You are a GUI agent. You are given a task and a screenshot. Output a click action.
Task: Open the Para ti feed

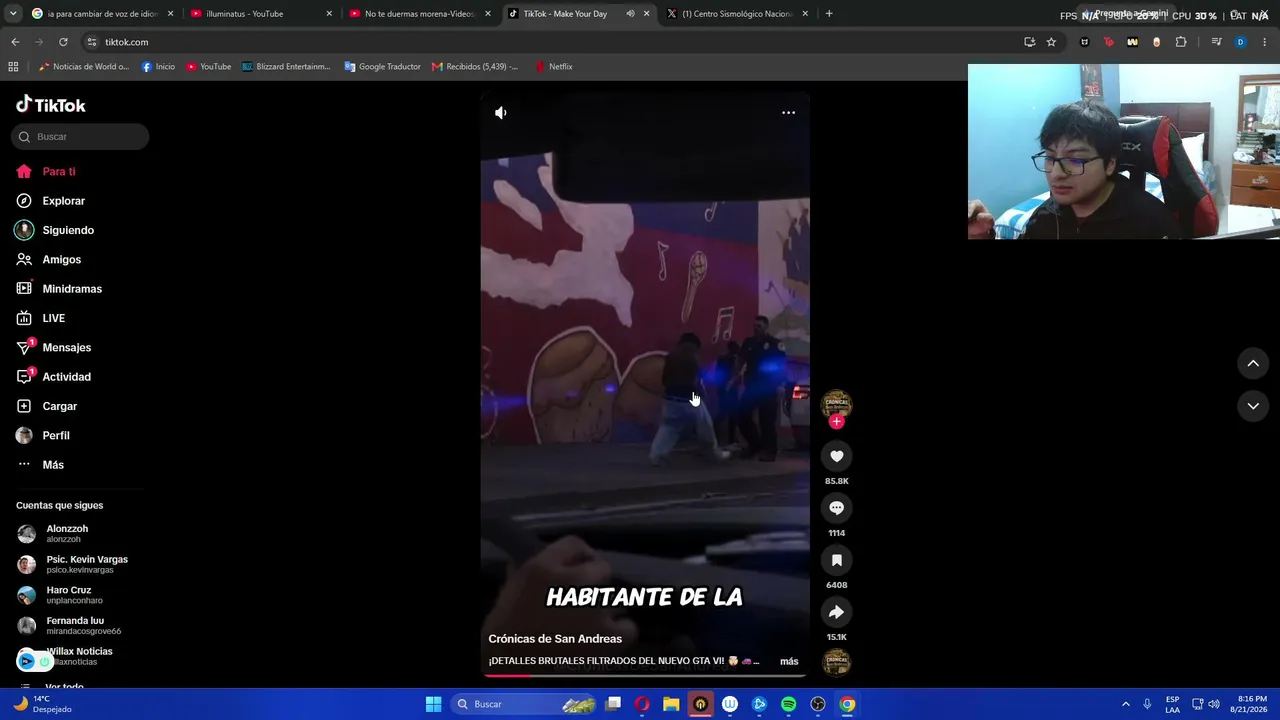click(x=46, y=172)
